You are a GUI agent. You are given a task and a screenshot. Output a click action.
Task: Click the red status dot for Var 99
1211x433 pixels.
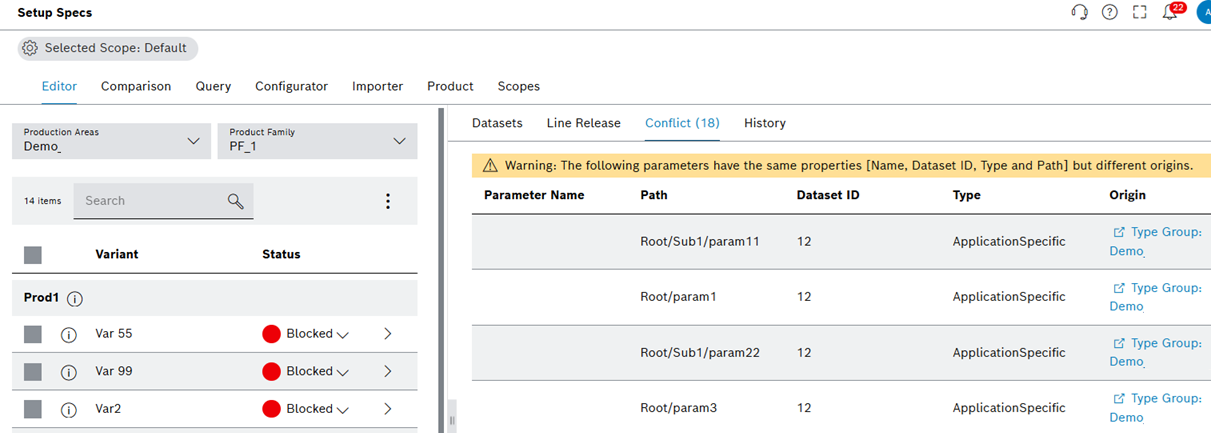[271, 372]
